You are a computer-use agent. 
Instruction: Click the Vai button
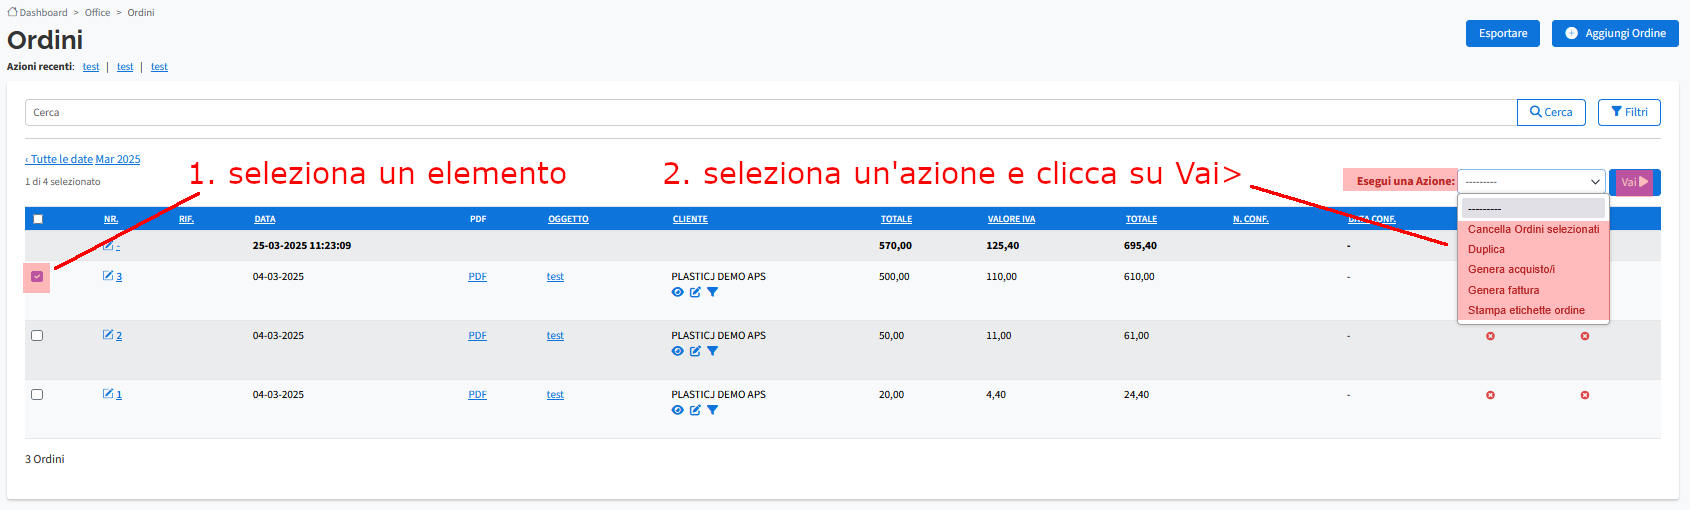1634,182
